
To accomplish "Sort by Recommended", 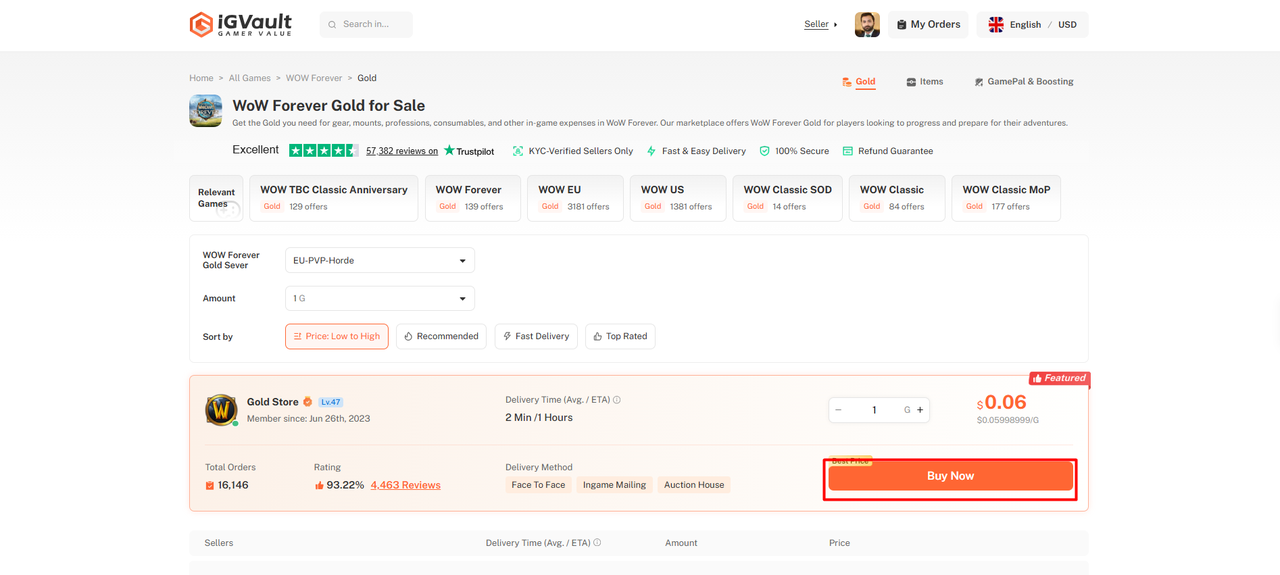I will [x=441, y=336].
